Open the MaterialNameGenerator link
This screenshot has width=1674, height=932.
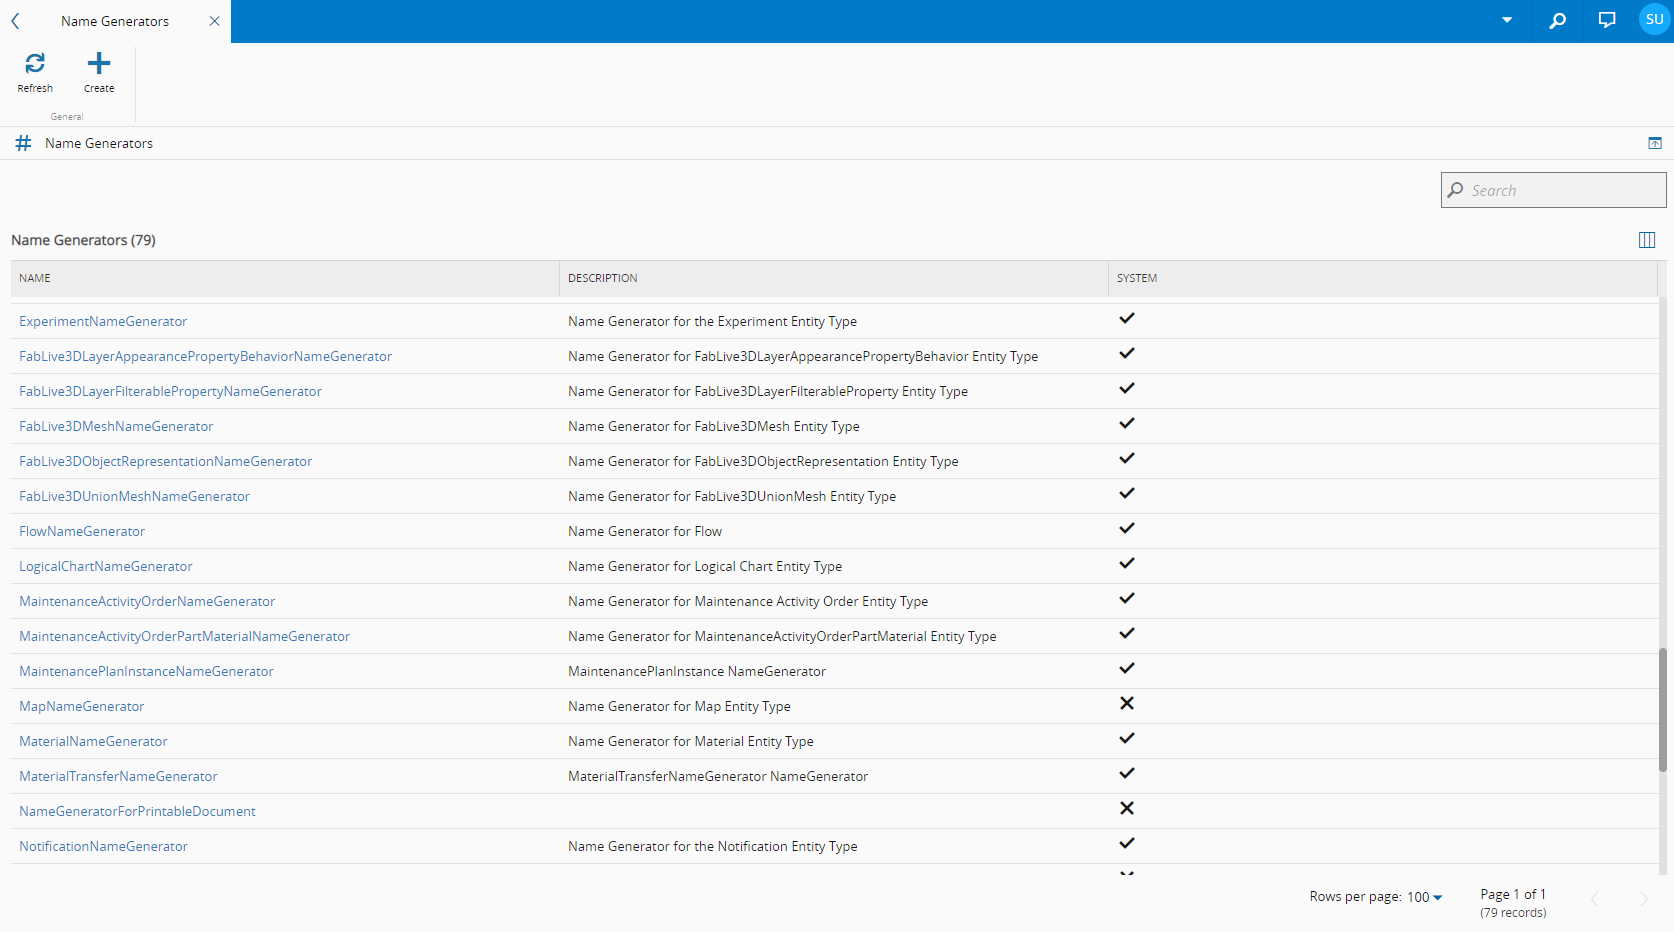pyautogui.click(x=93, y=741)
